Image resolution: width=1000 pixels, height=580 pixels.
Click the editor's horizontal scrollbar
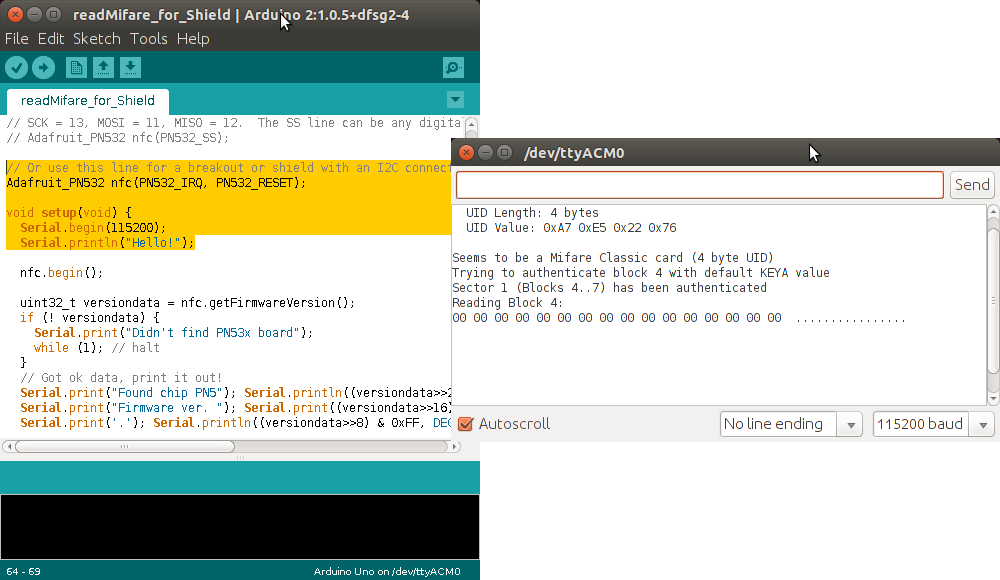125,446
